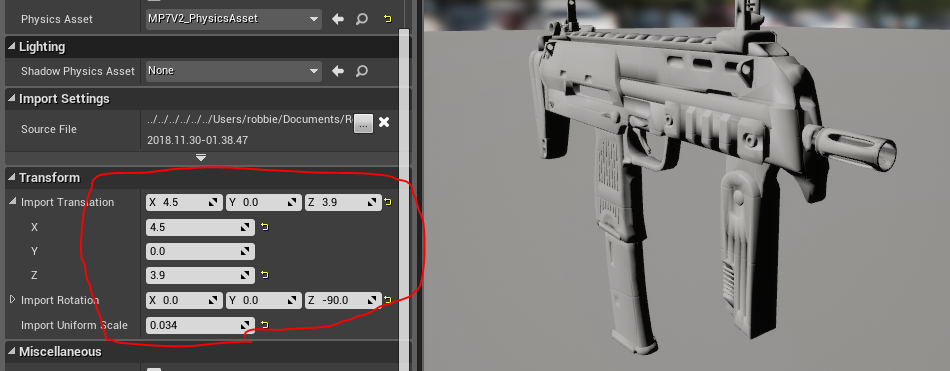Click the expanded Y value field 0.0
The image size is (950, 371).
pos(201,251)
